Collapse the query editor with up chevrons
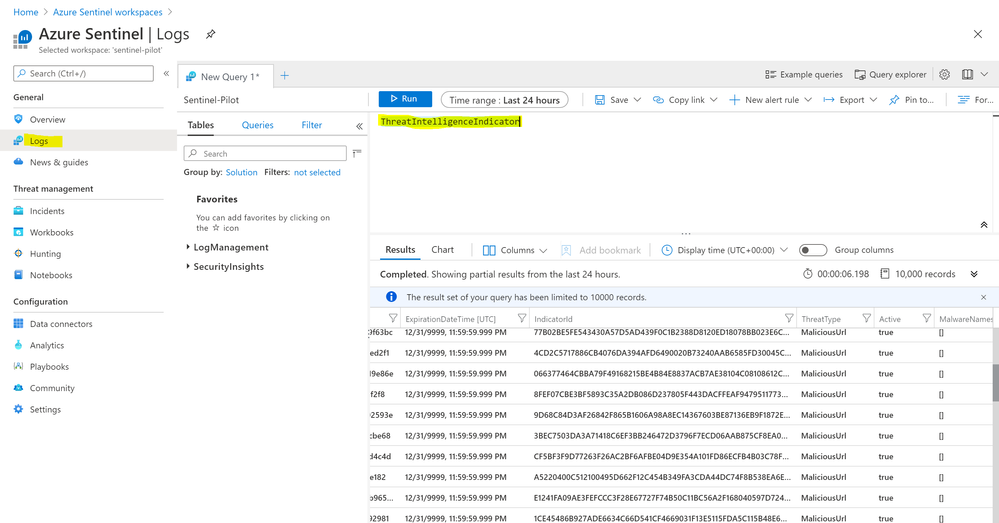Screen dimensions: 999x523 point(984,224)
